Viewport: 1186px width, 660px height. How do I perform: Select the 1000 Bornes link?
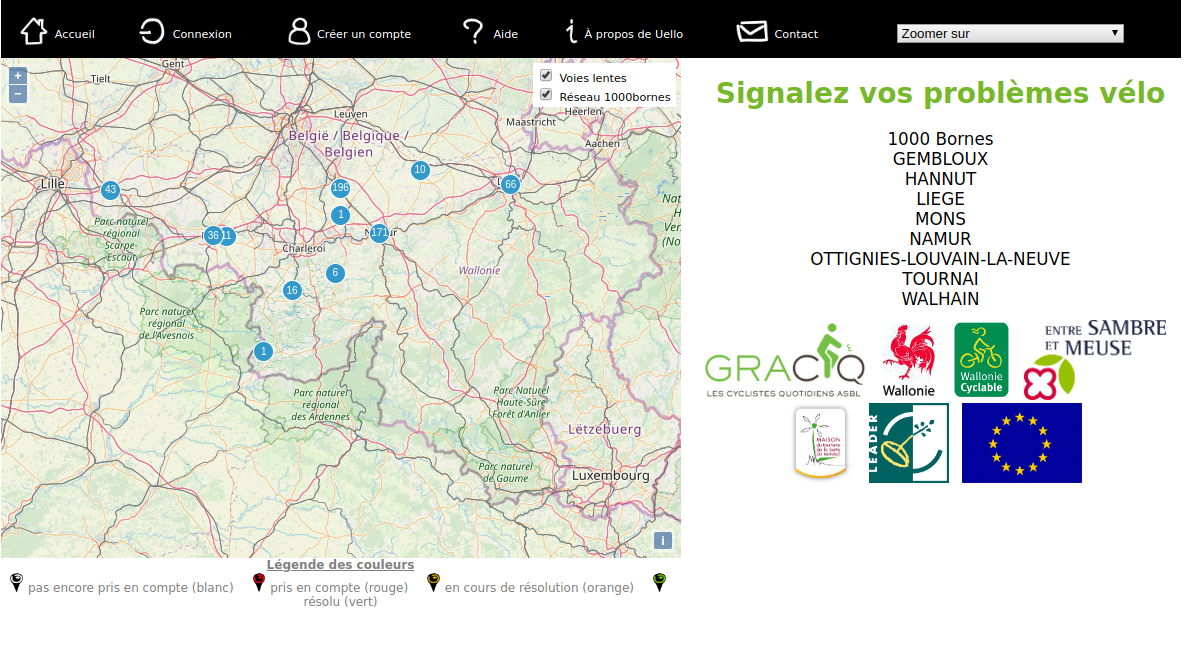940,139
